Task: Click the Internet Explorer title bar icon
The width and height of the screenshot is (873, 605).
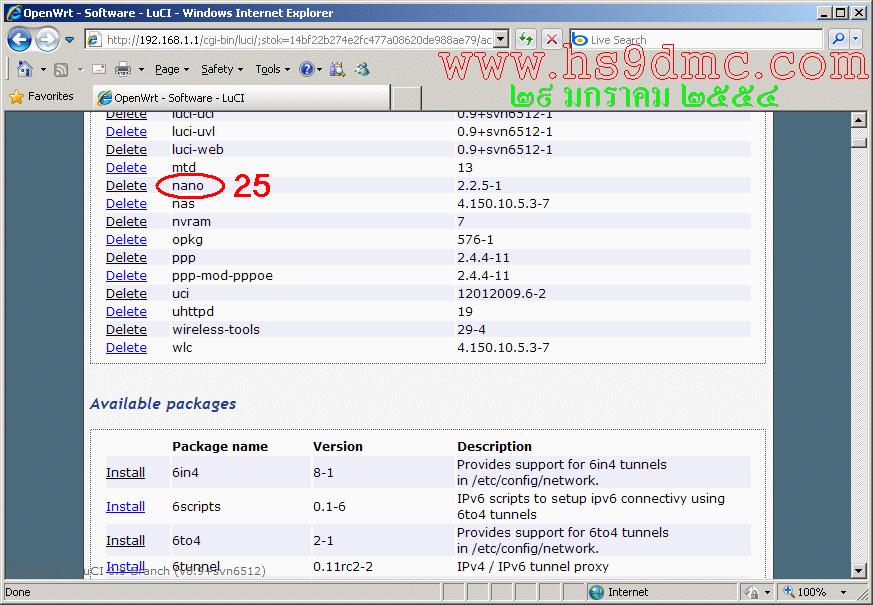Action: click(x=13, y=13)
